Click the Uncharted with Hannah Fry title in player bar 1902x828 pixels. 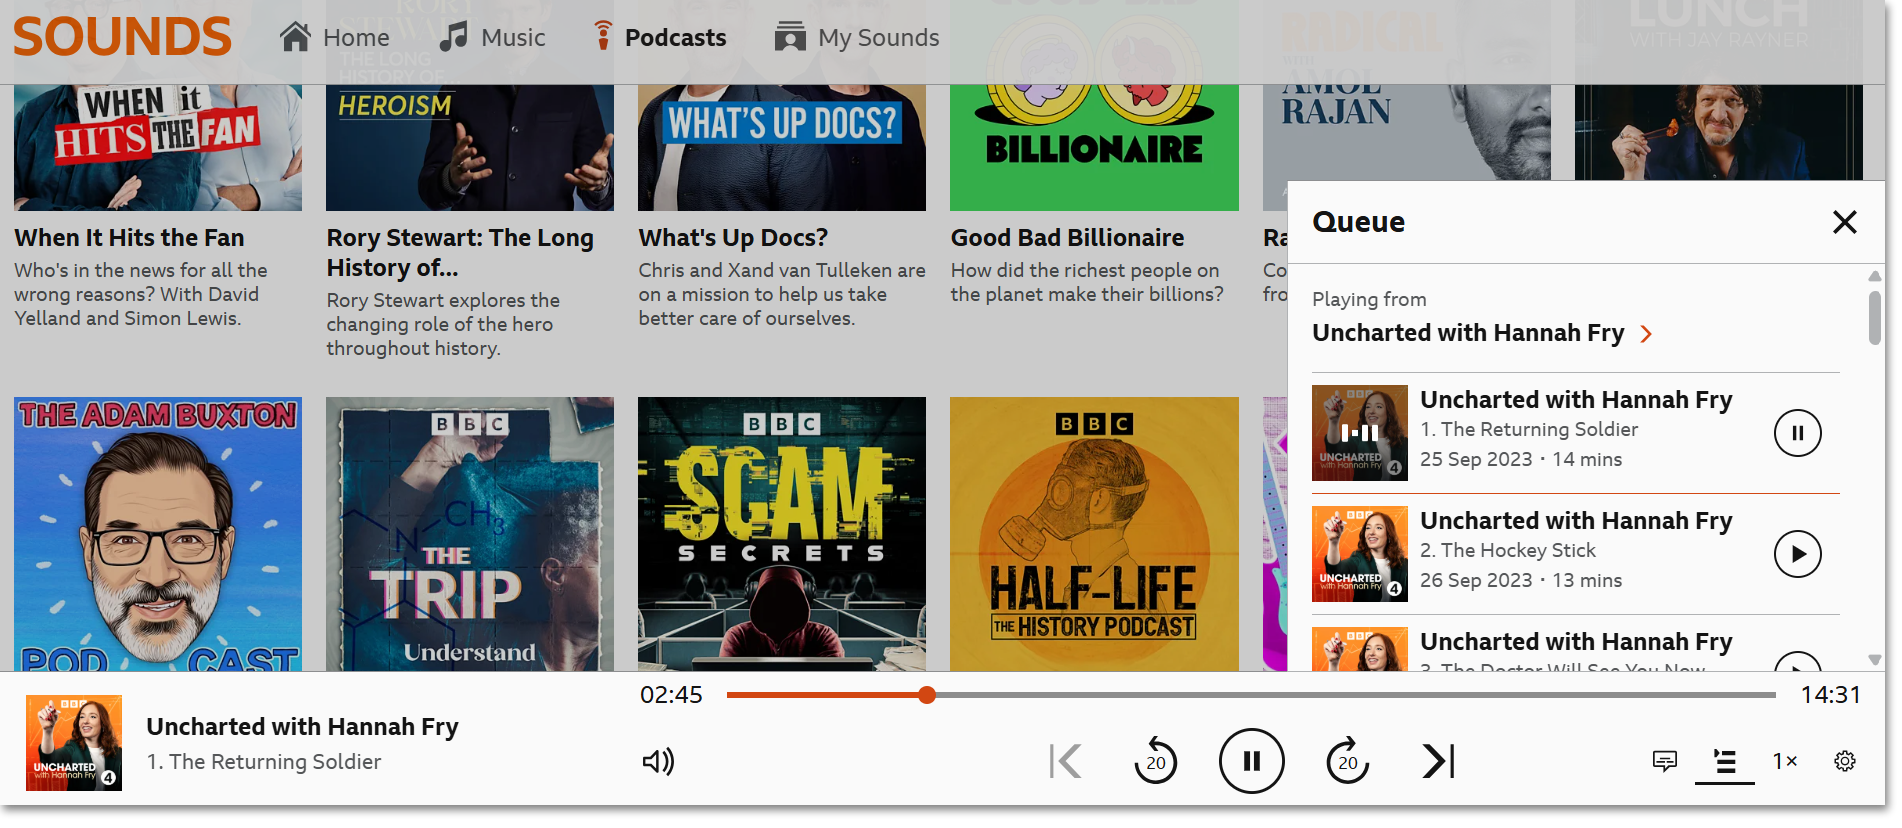coord(302,727)
